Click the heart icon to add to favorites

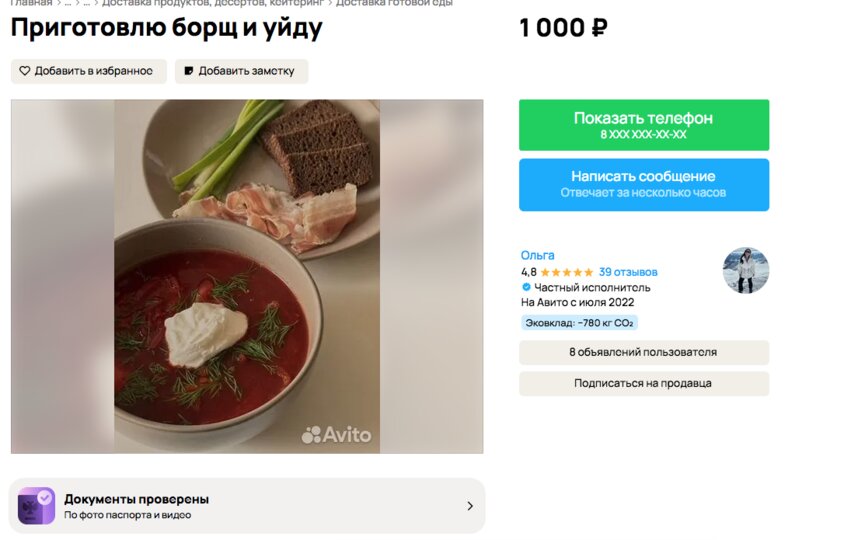(26, 71)
